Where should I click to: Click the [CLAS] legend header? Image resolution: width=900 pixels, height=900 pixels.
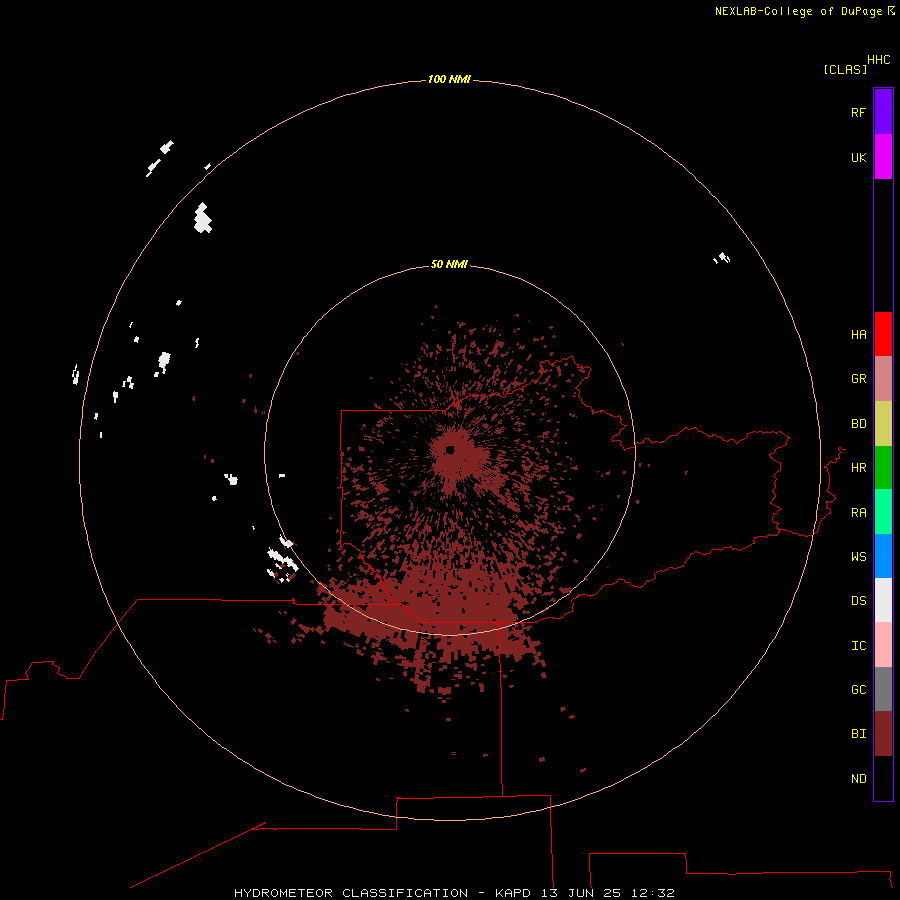(x=844, y=69)
